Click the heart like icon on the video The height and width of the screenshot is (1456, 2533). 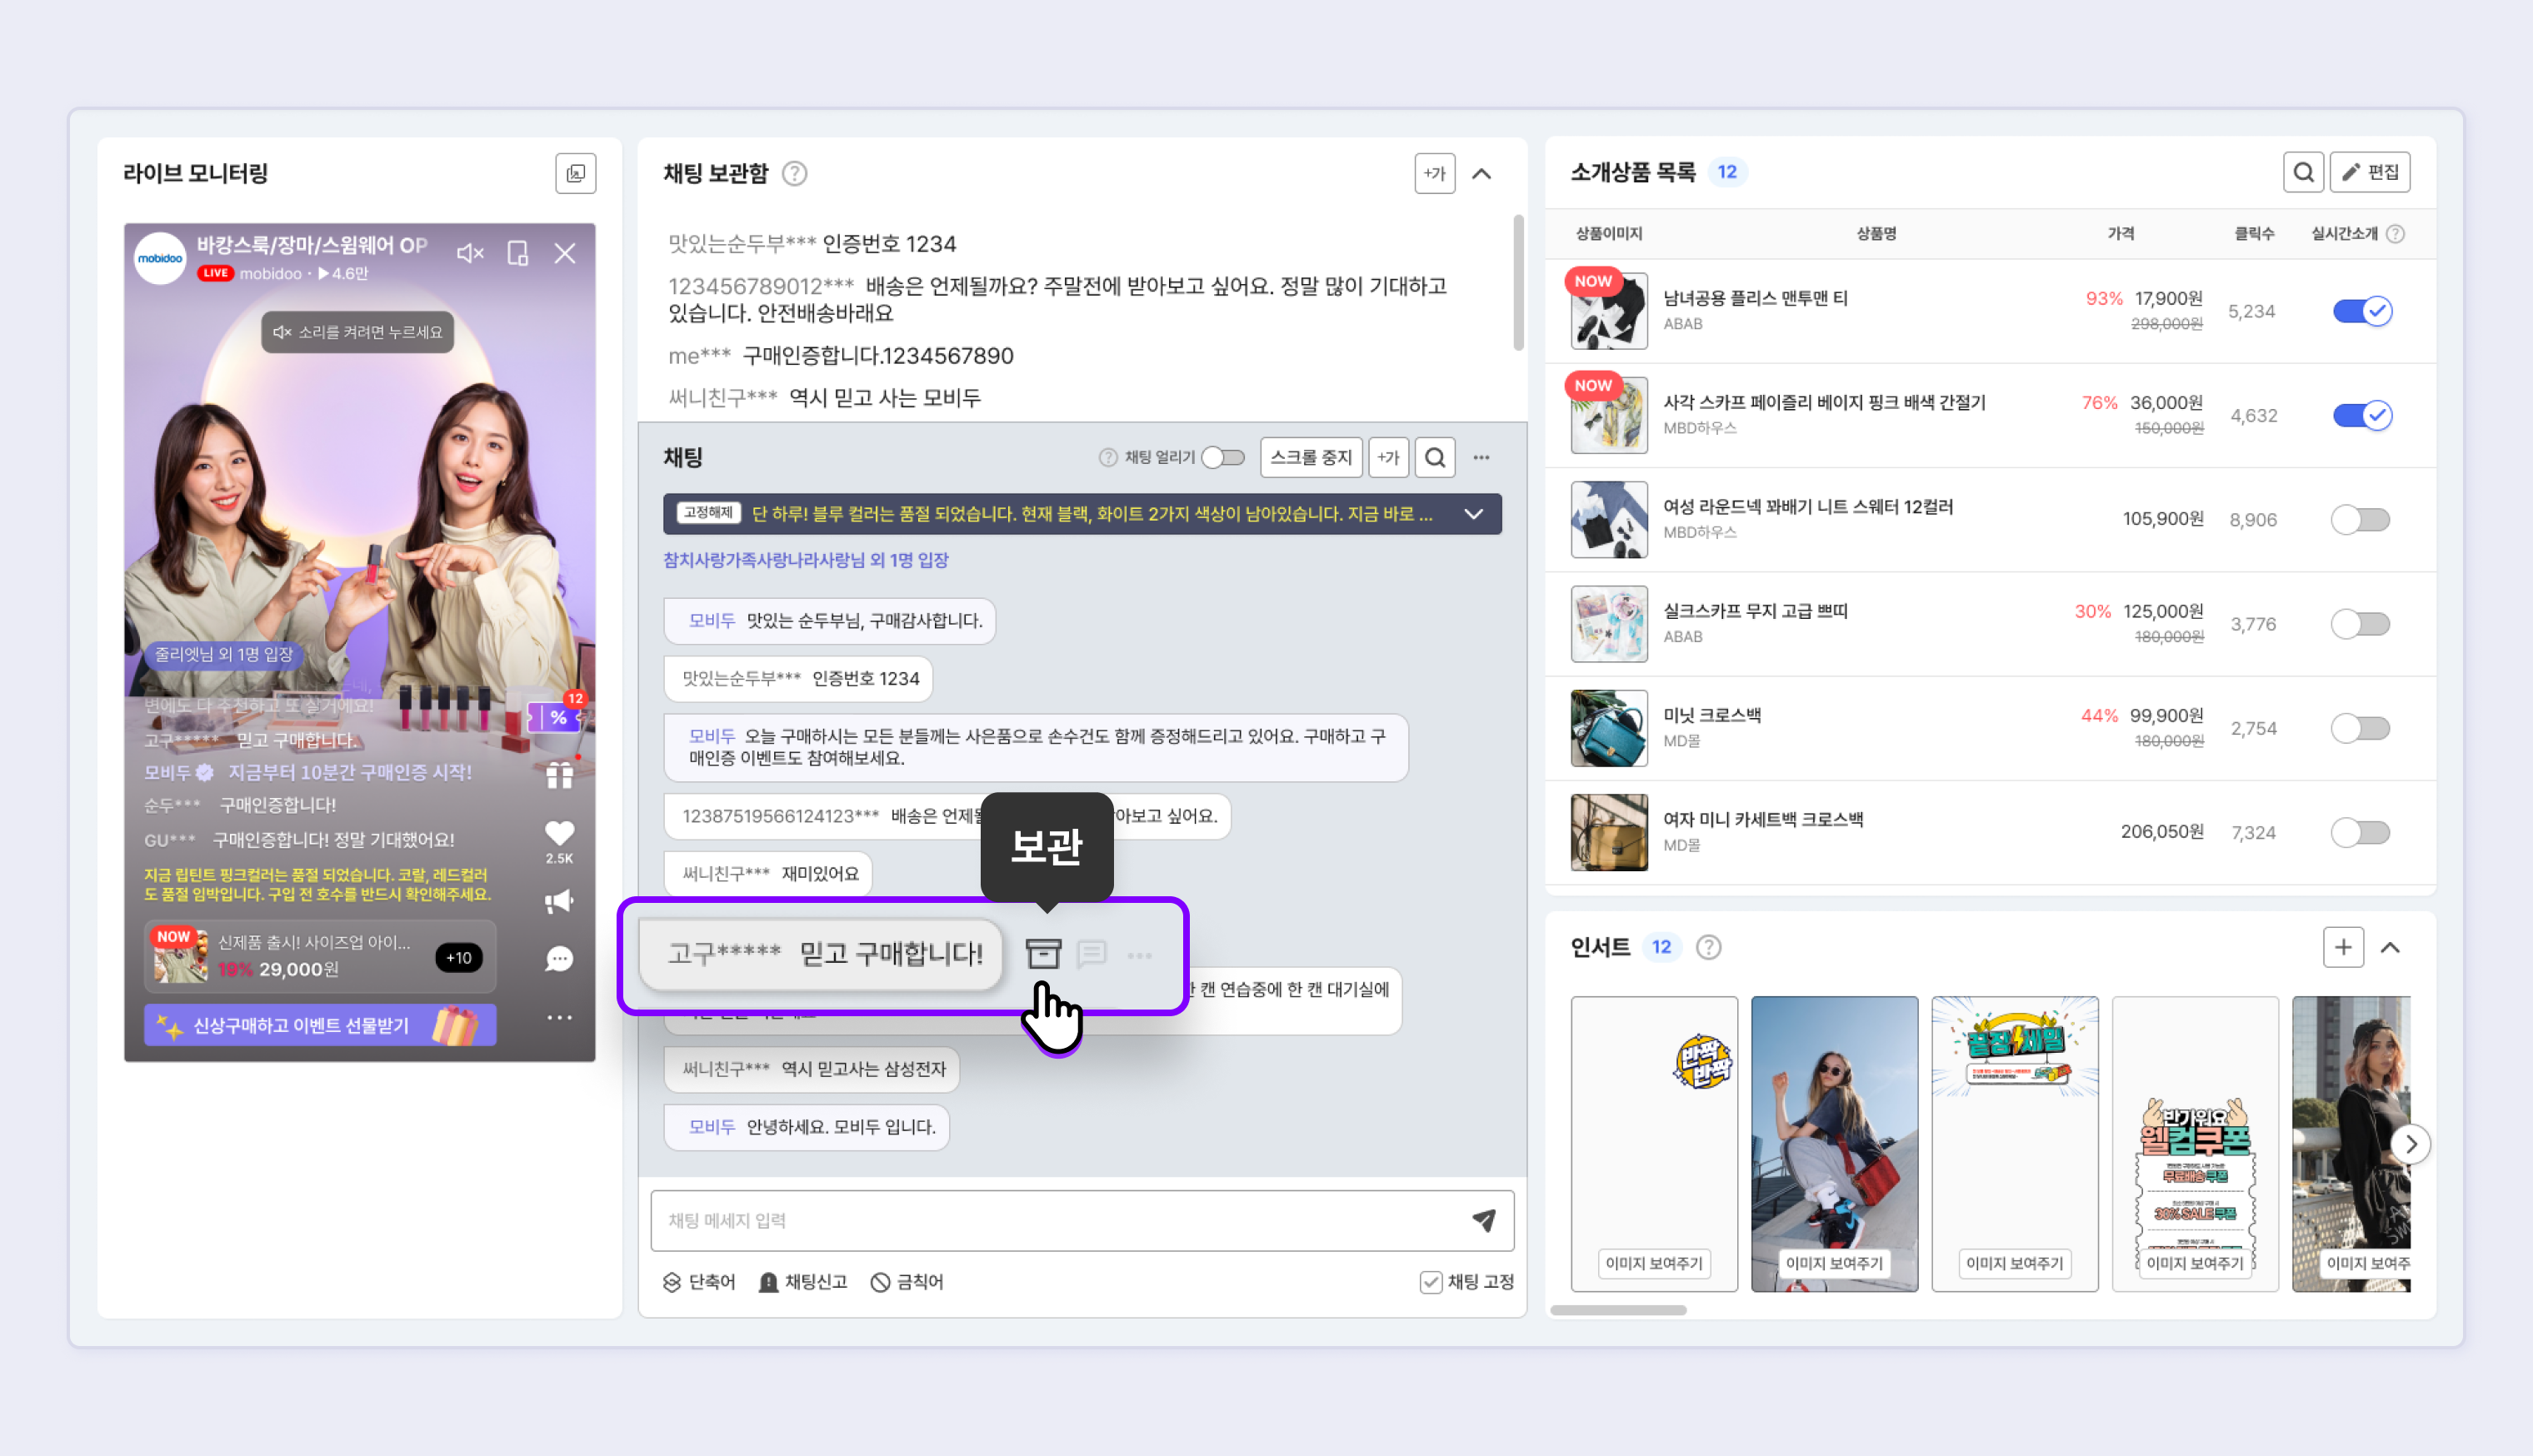559,833
